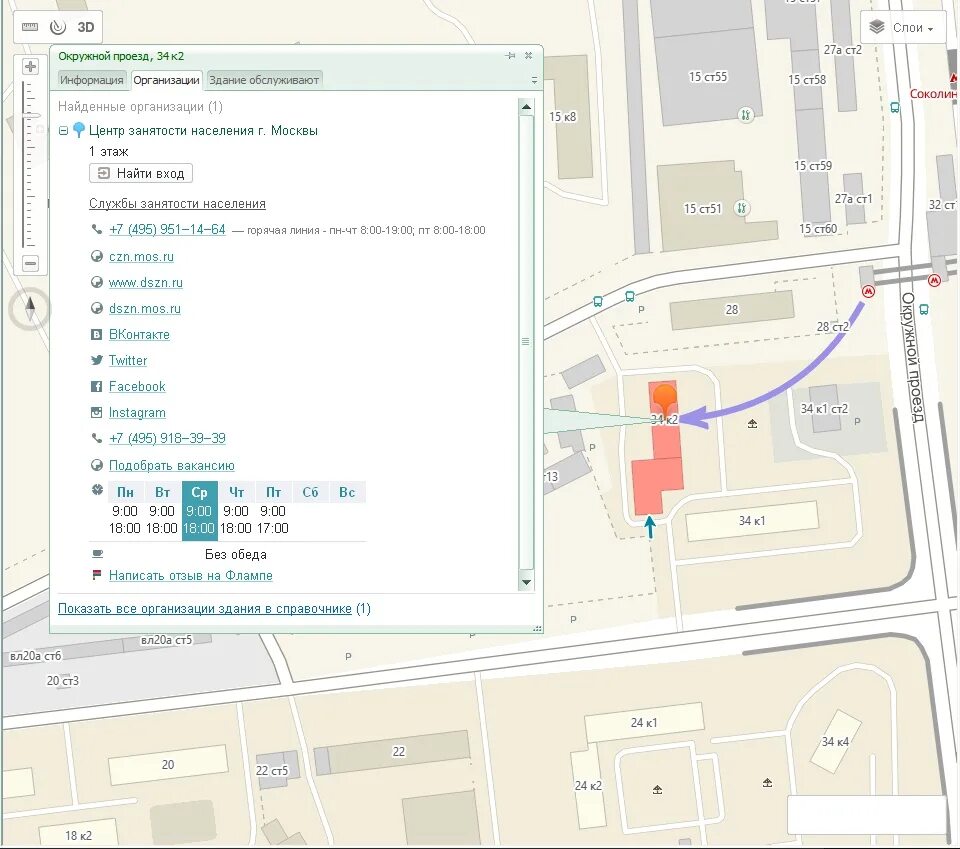Click Найти вход button
The height and width of the screenshot is (849, 960).
click(141, 173)
